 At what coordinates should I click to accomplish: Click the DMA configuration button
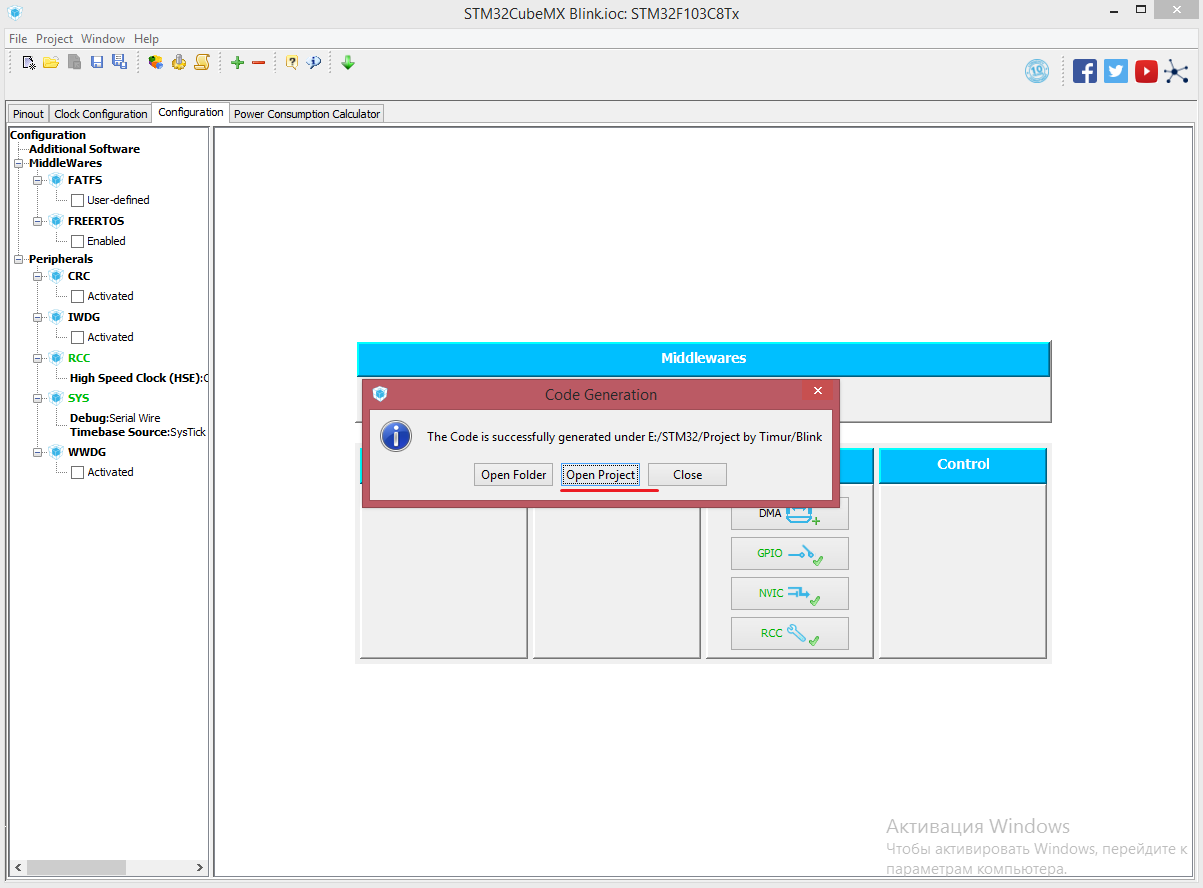click(x=790, y=514)
